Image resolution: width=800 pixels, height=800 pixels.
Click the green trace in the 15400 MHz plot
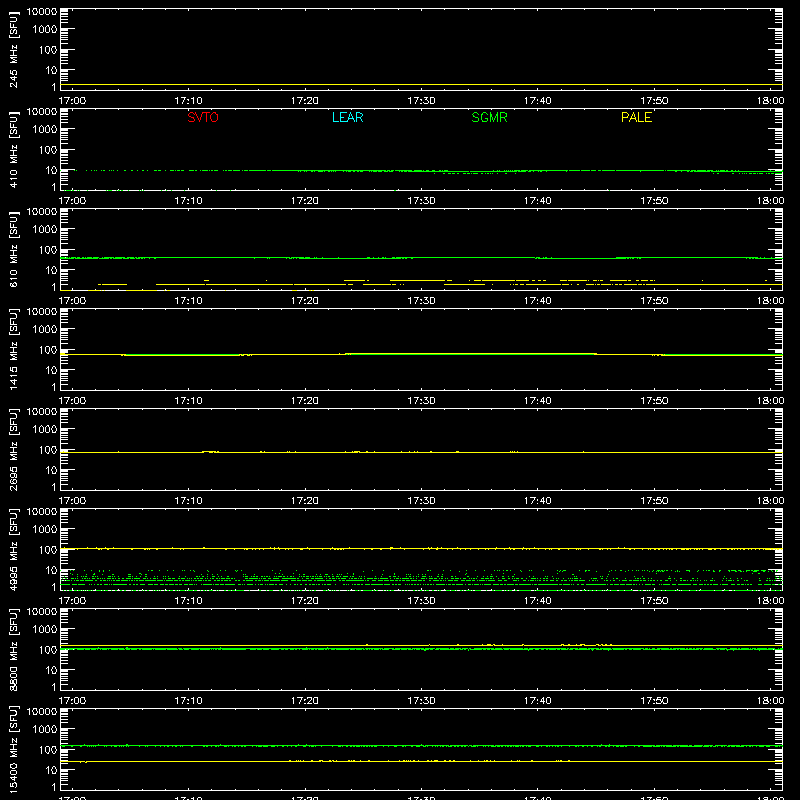pos(421,746)
